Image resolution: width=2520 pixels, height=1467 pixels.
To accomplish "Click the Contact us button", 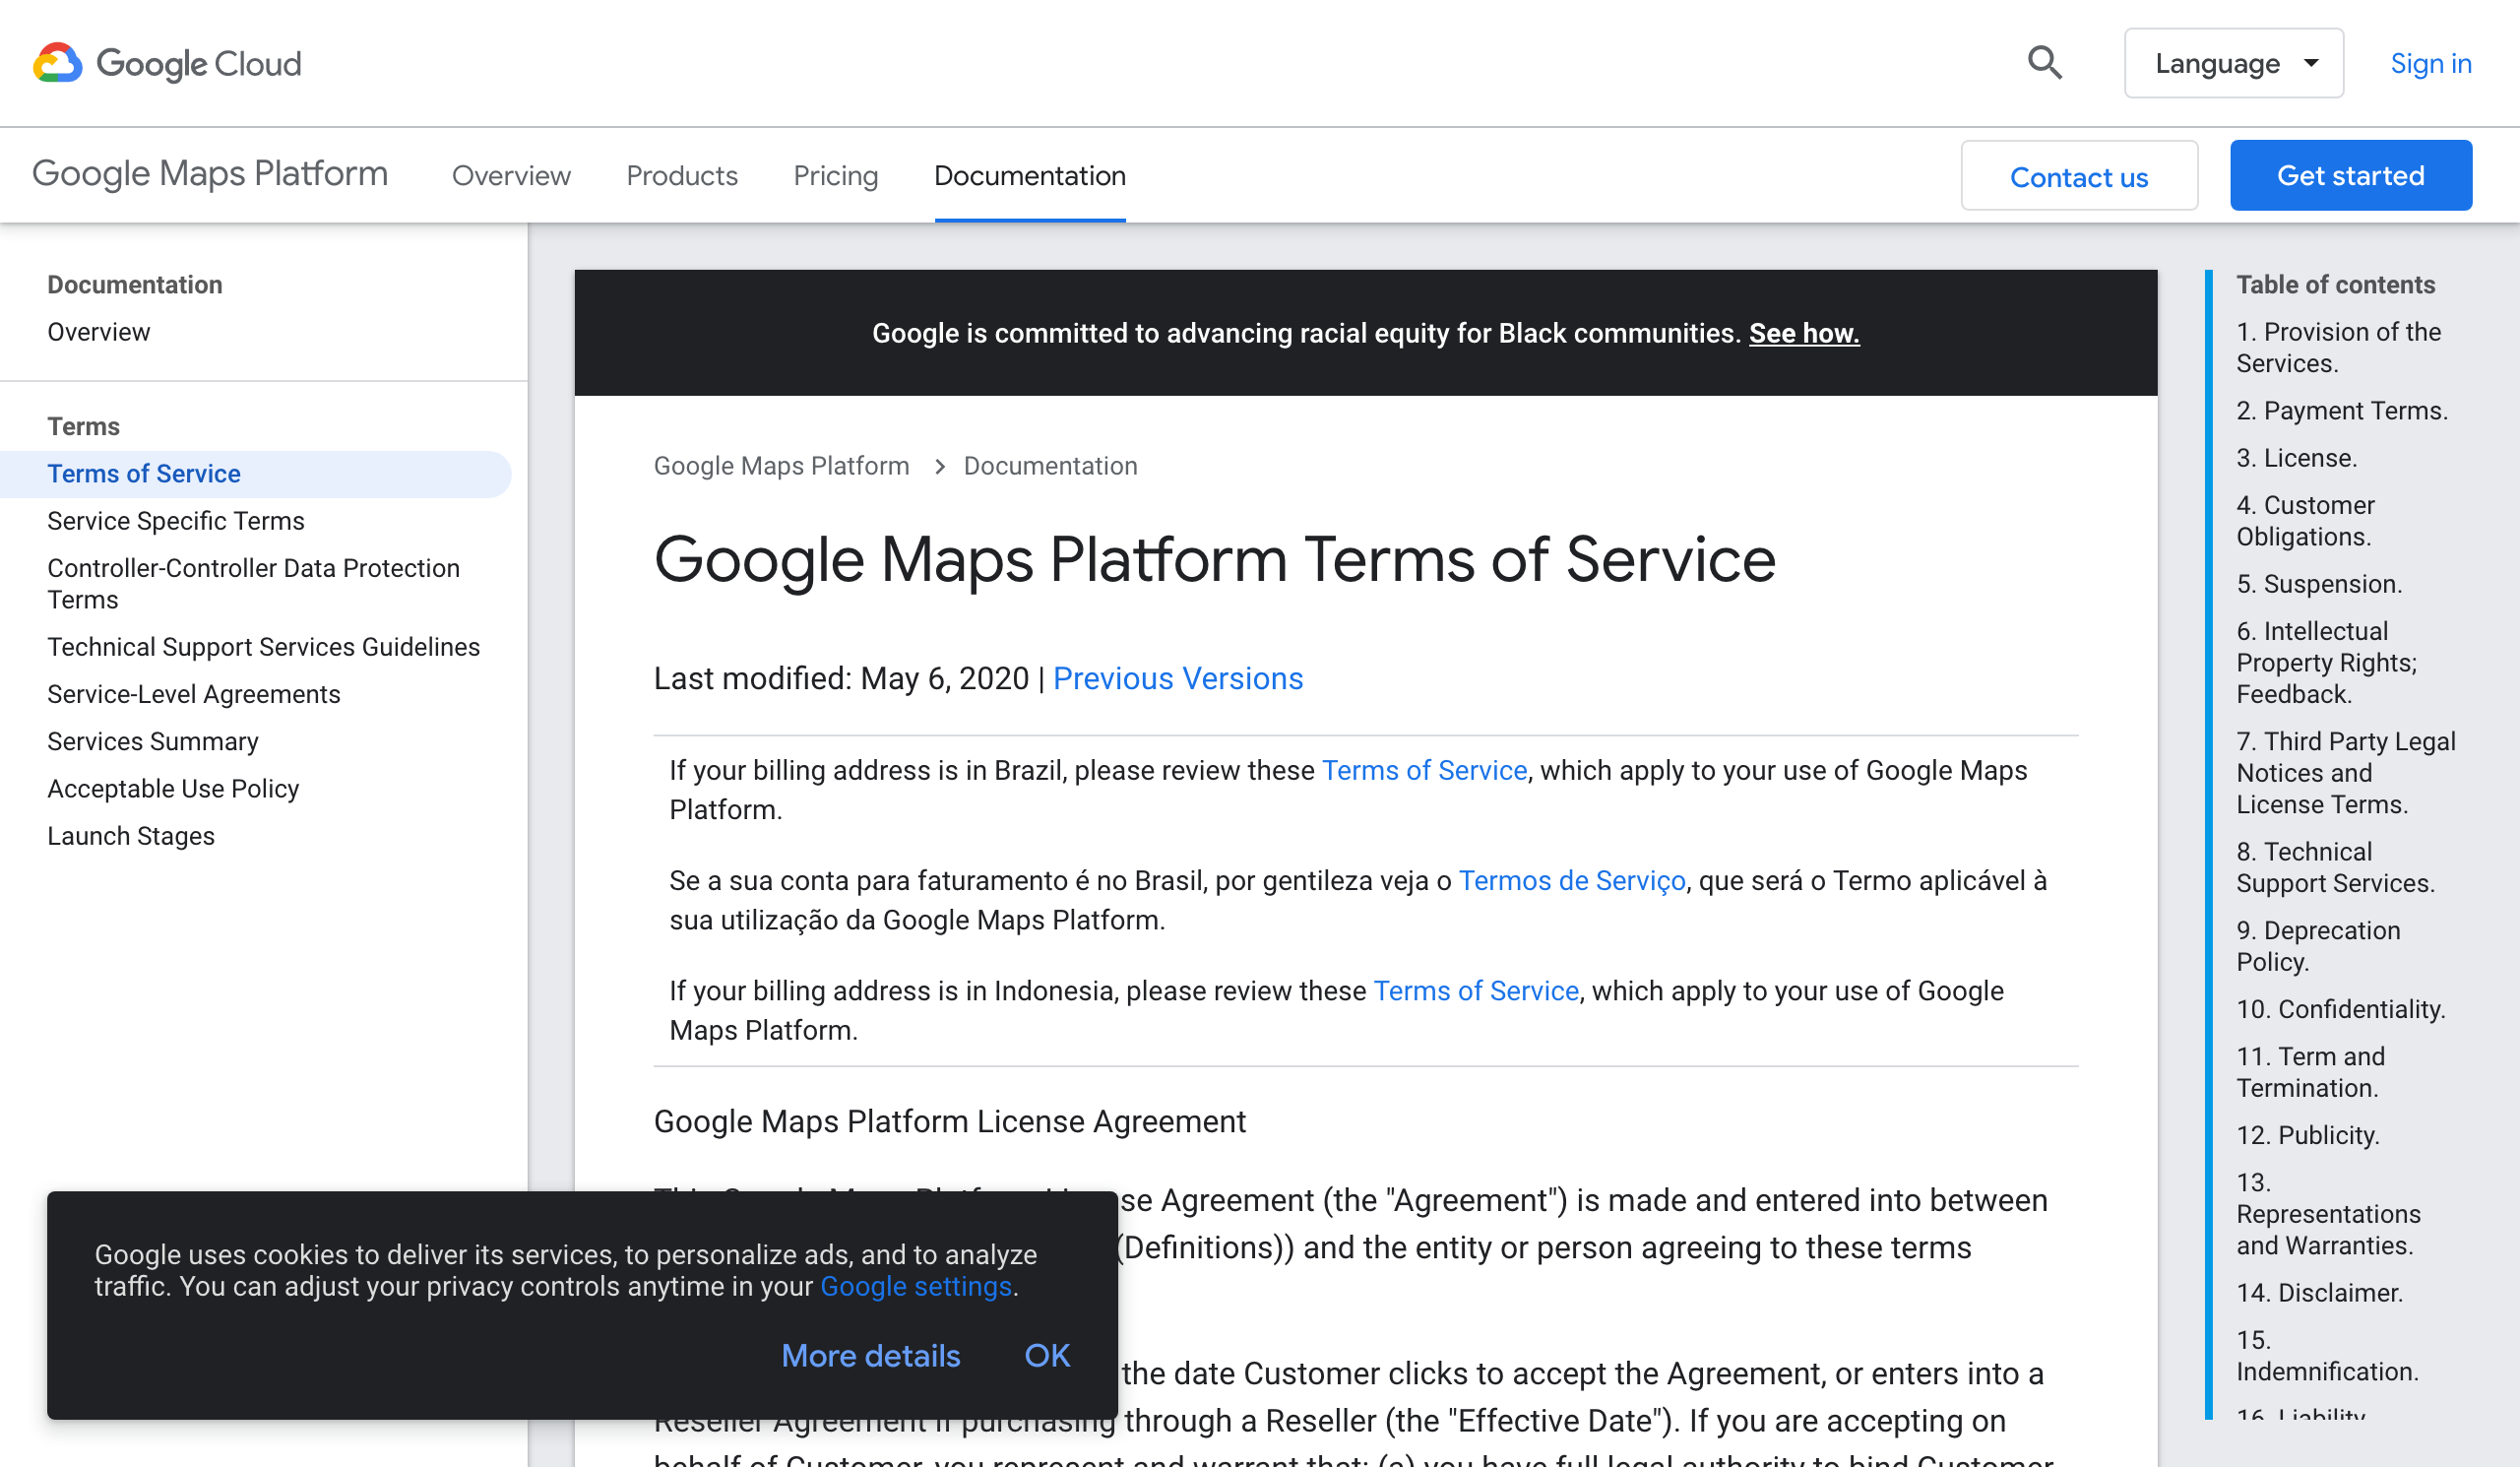I will coord(2079,176).
